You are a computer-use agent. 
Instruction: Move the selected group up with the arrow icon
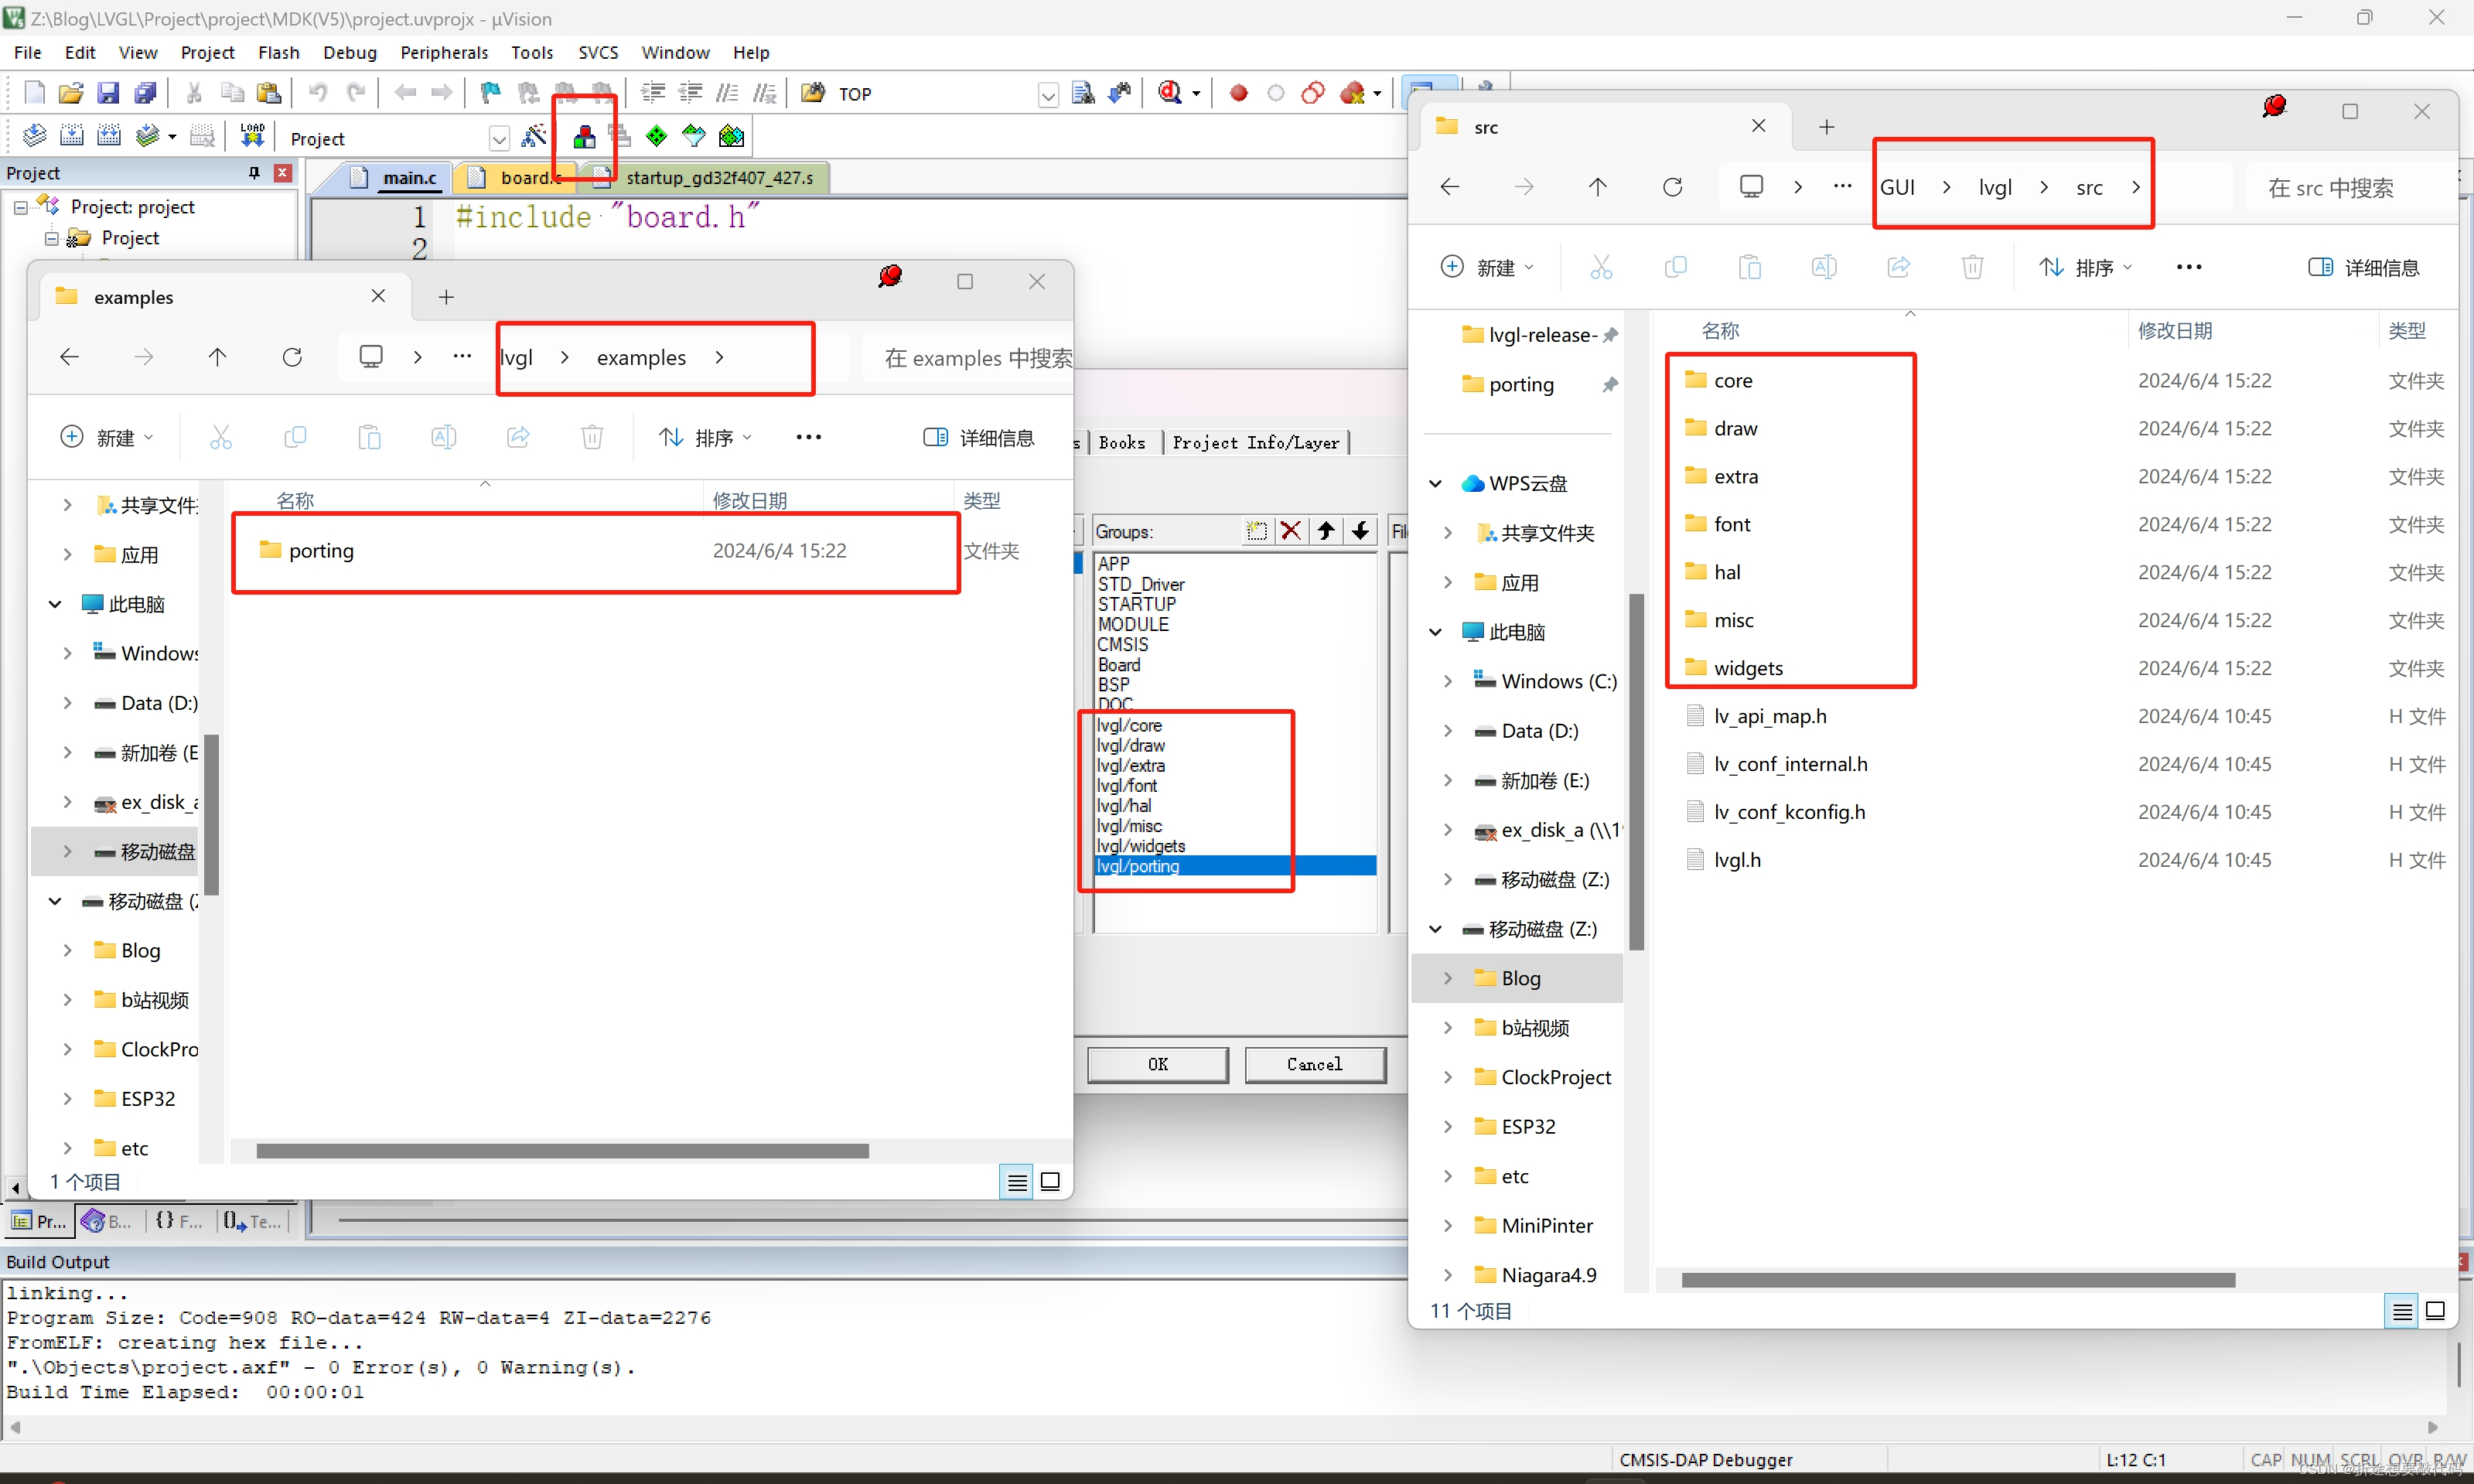[1326, 531]
